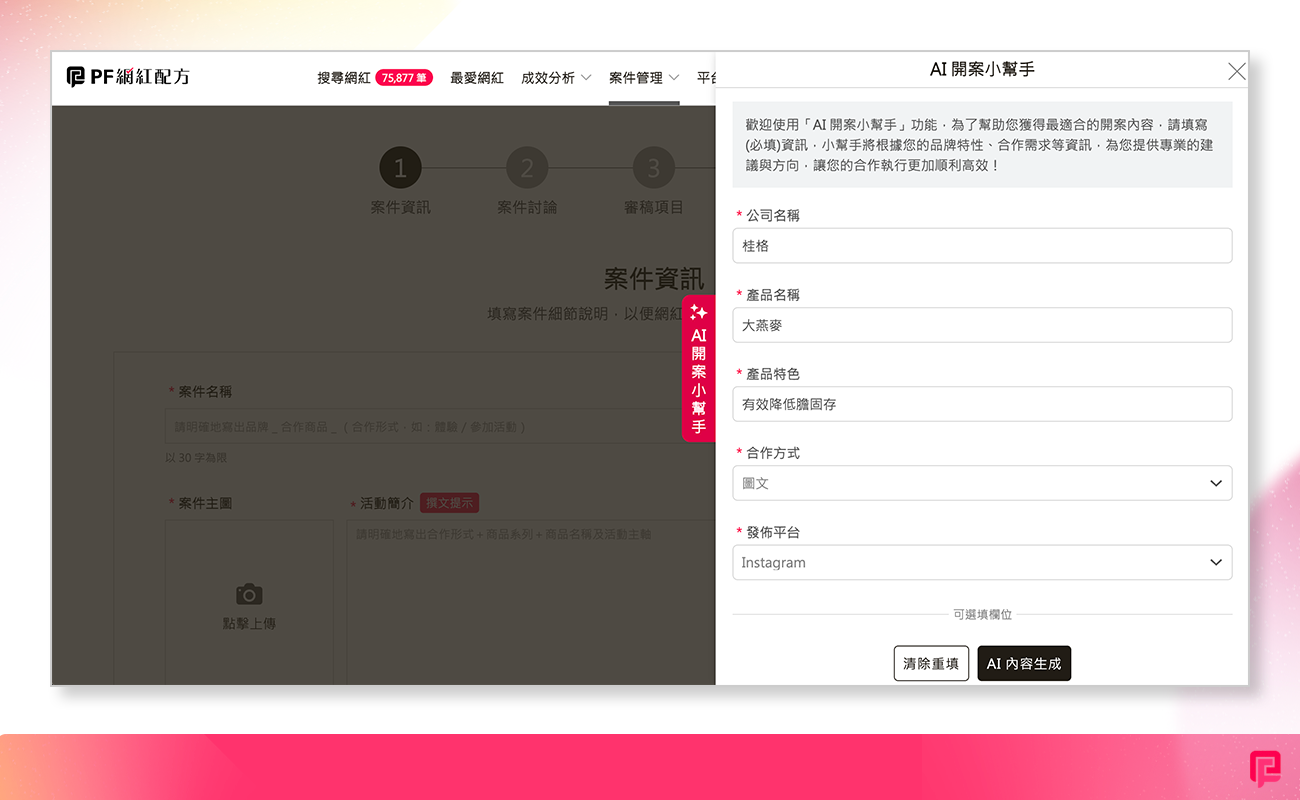The width and height of the screenshot is (1300, 800).
Task: Click the AI 內容生成 button
Action: pyautogui.click(x=1024, y=663)
